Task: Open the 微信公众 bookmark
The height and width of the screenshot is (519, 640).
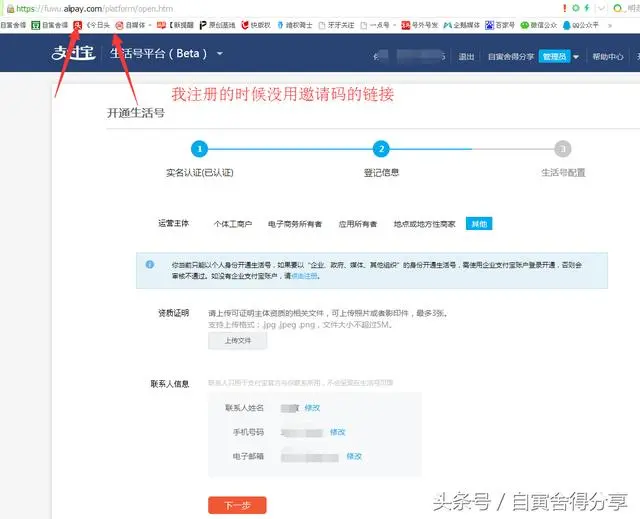Action: click(x=539, y=25)
